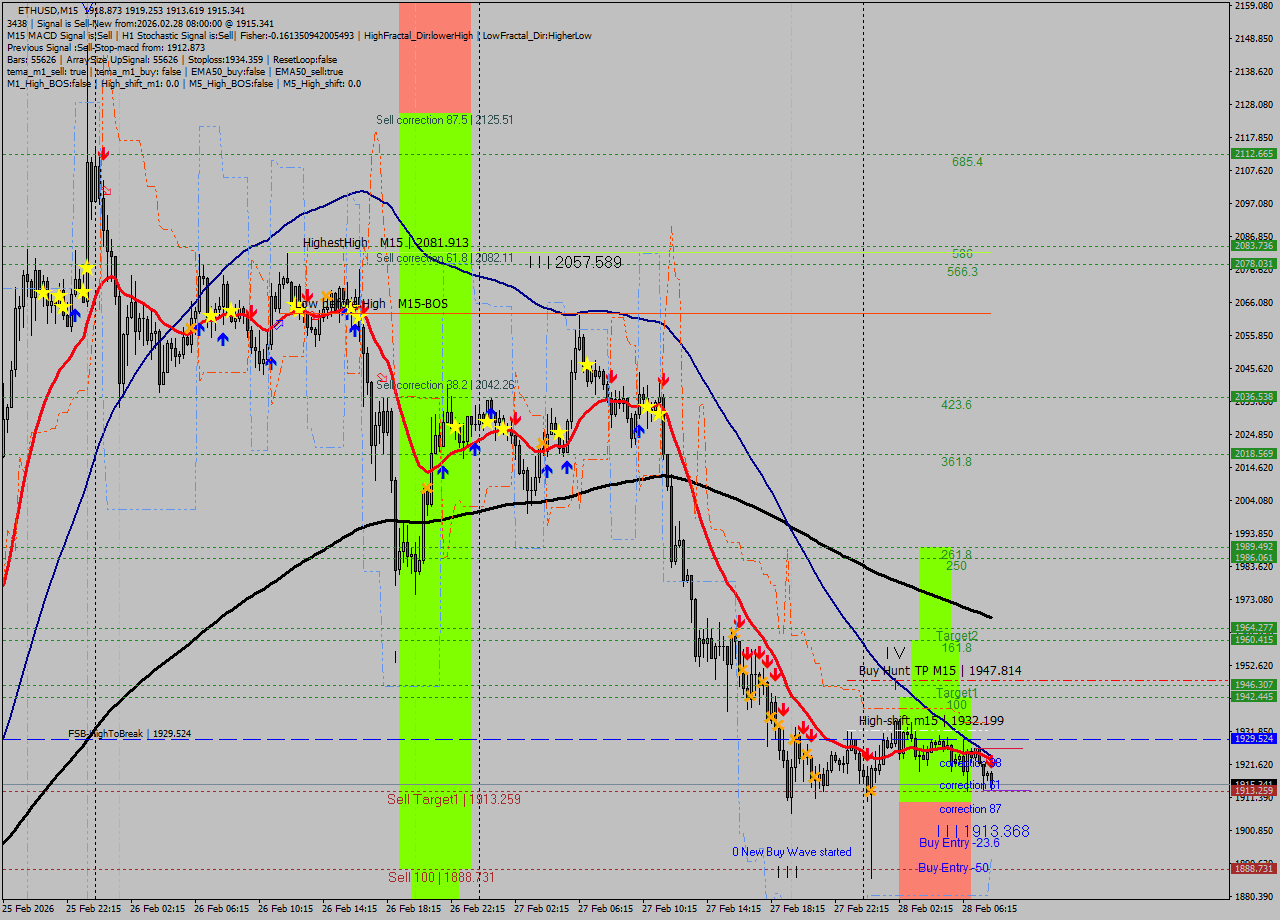Select the 685.4 Fibonacci level label
This screenshot has width=1280, height=920.
coord(967,161)
